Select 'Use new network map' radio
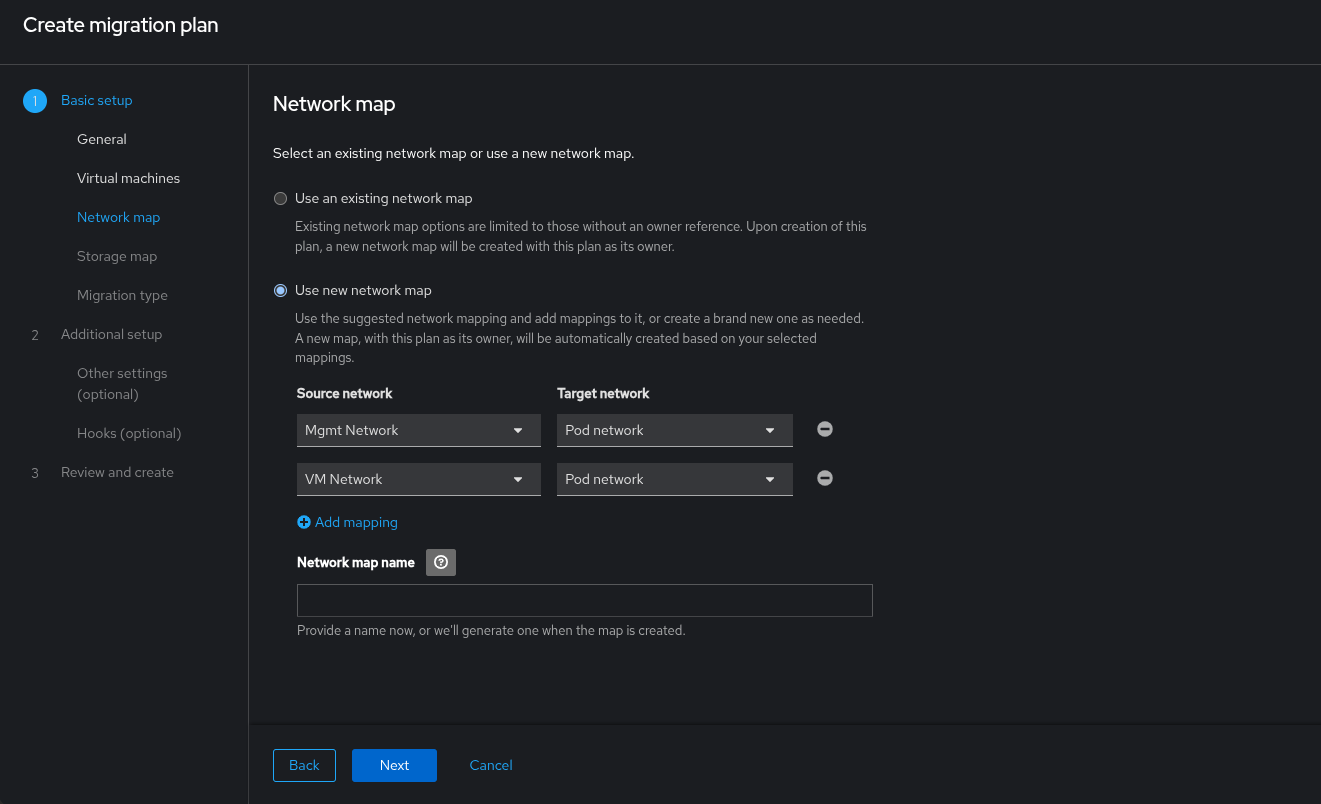This screenshot has width=1321, height=804. click(x=281, y=290)
